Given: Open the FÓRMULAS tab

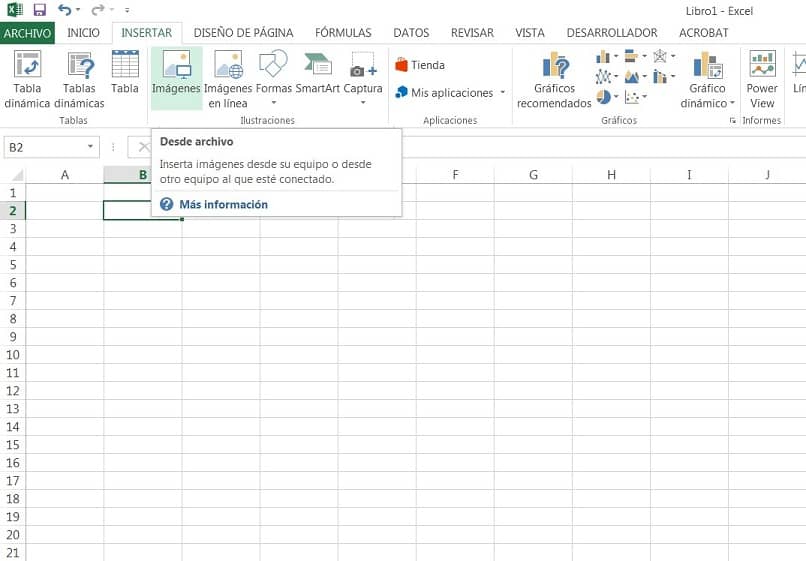Looking at the screenshot, I should tap(343, 33).
